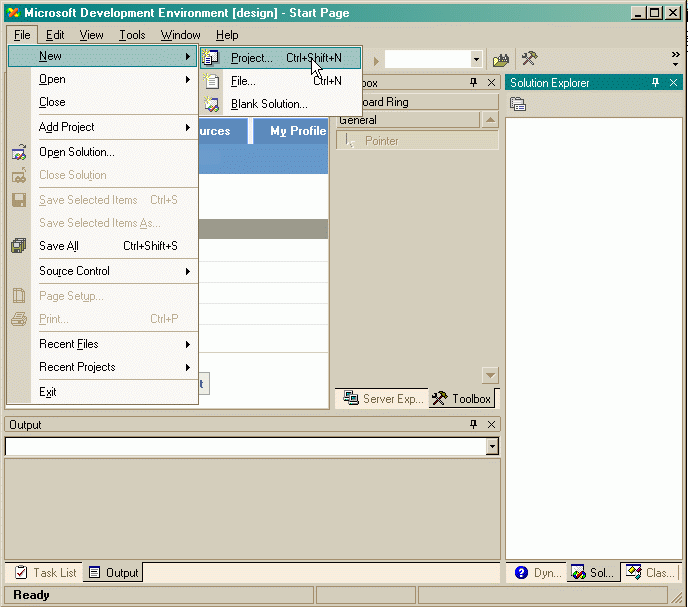Select the Solution Explorer bottom tab
The image size is (688, 607).
(593, 572)
